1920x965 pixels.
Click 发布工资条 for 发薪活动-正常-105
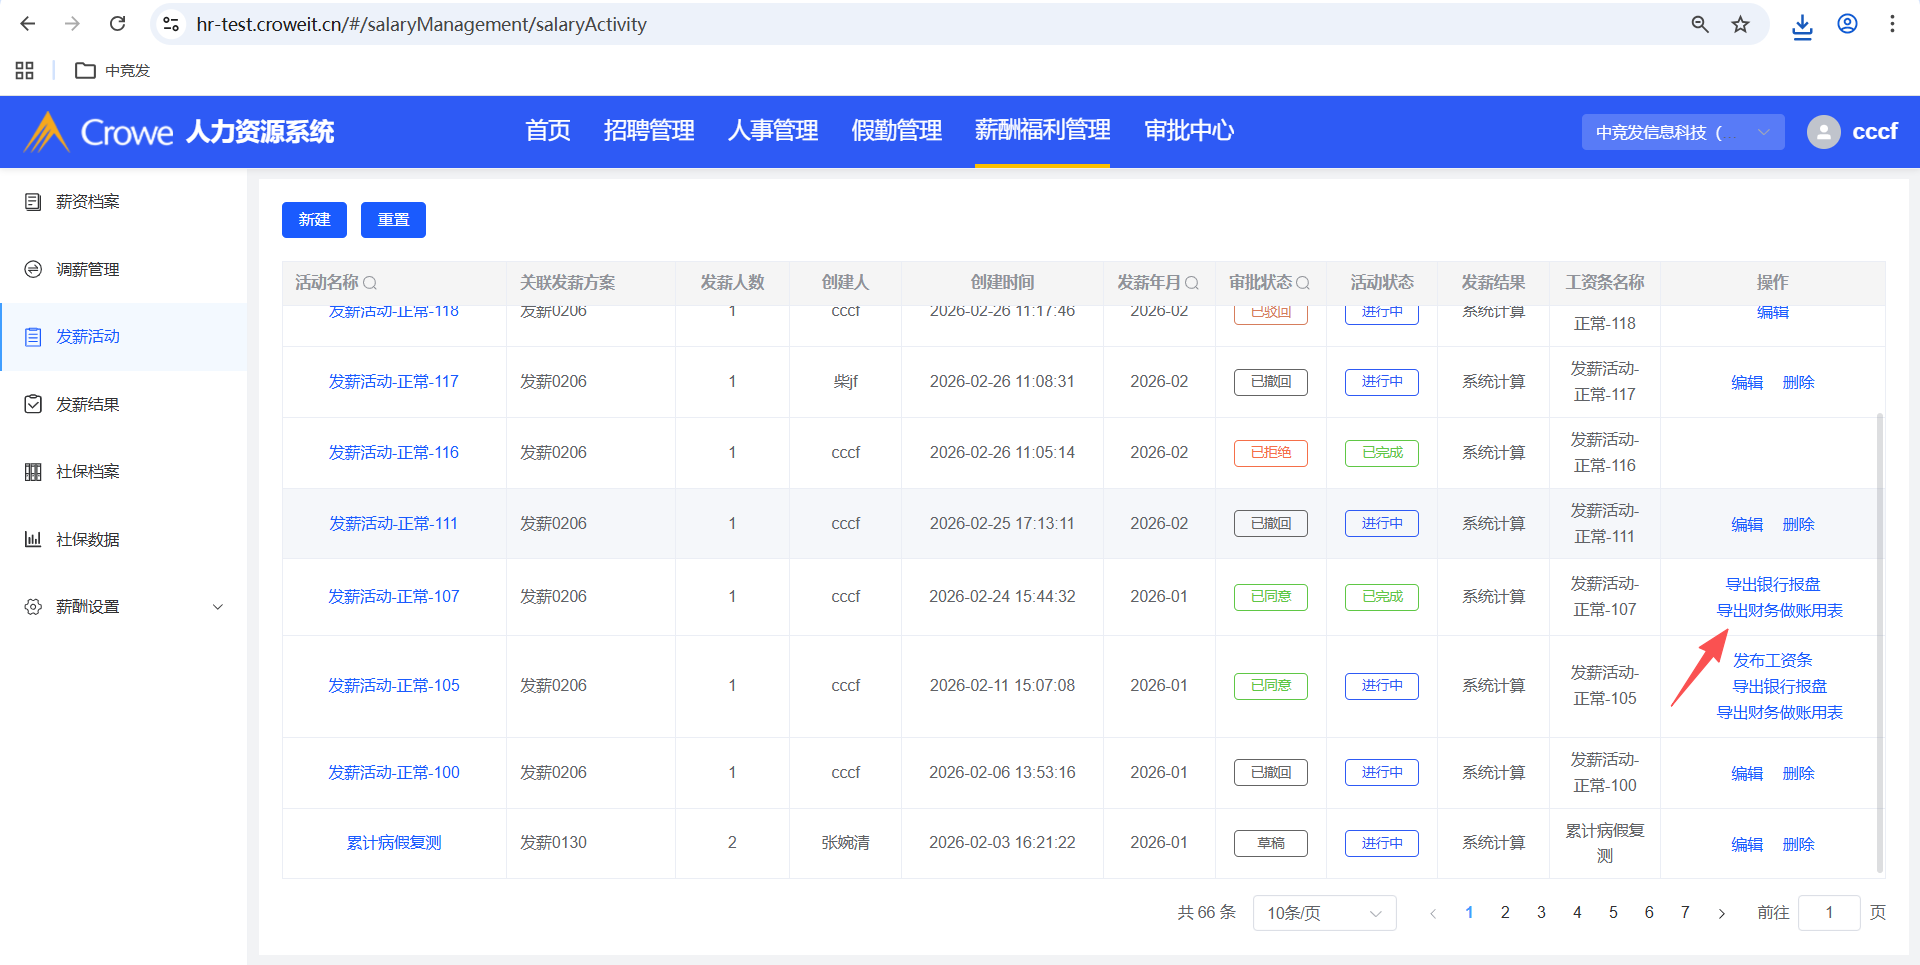1772,660
